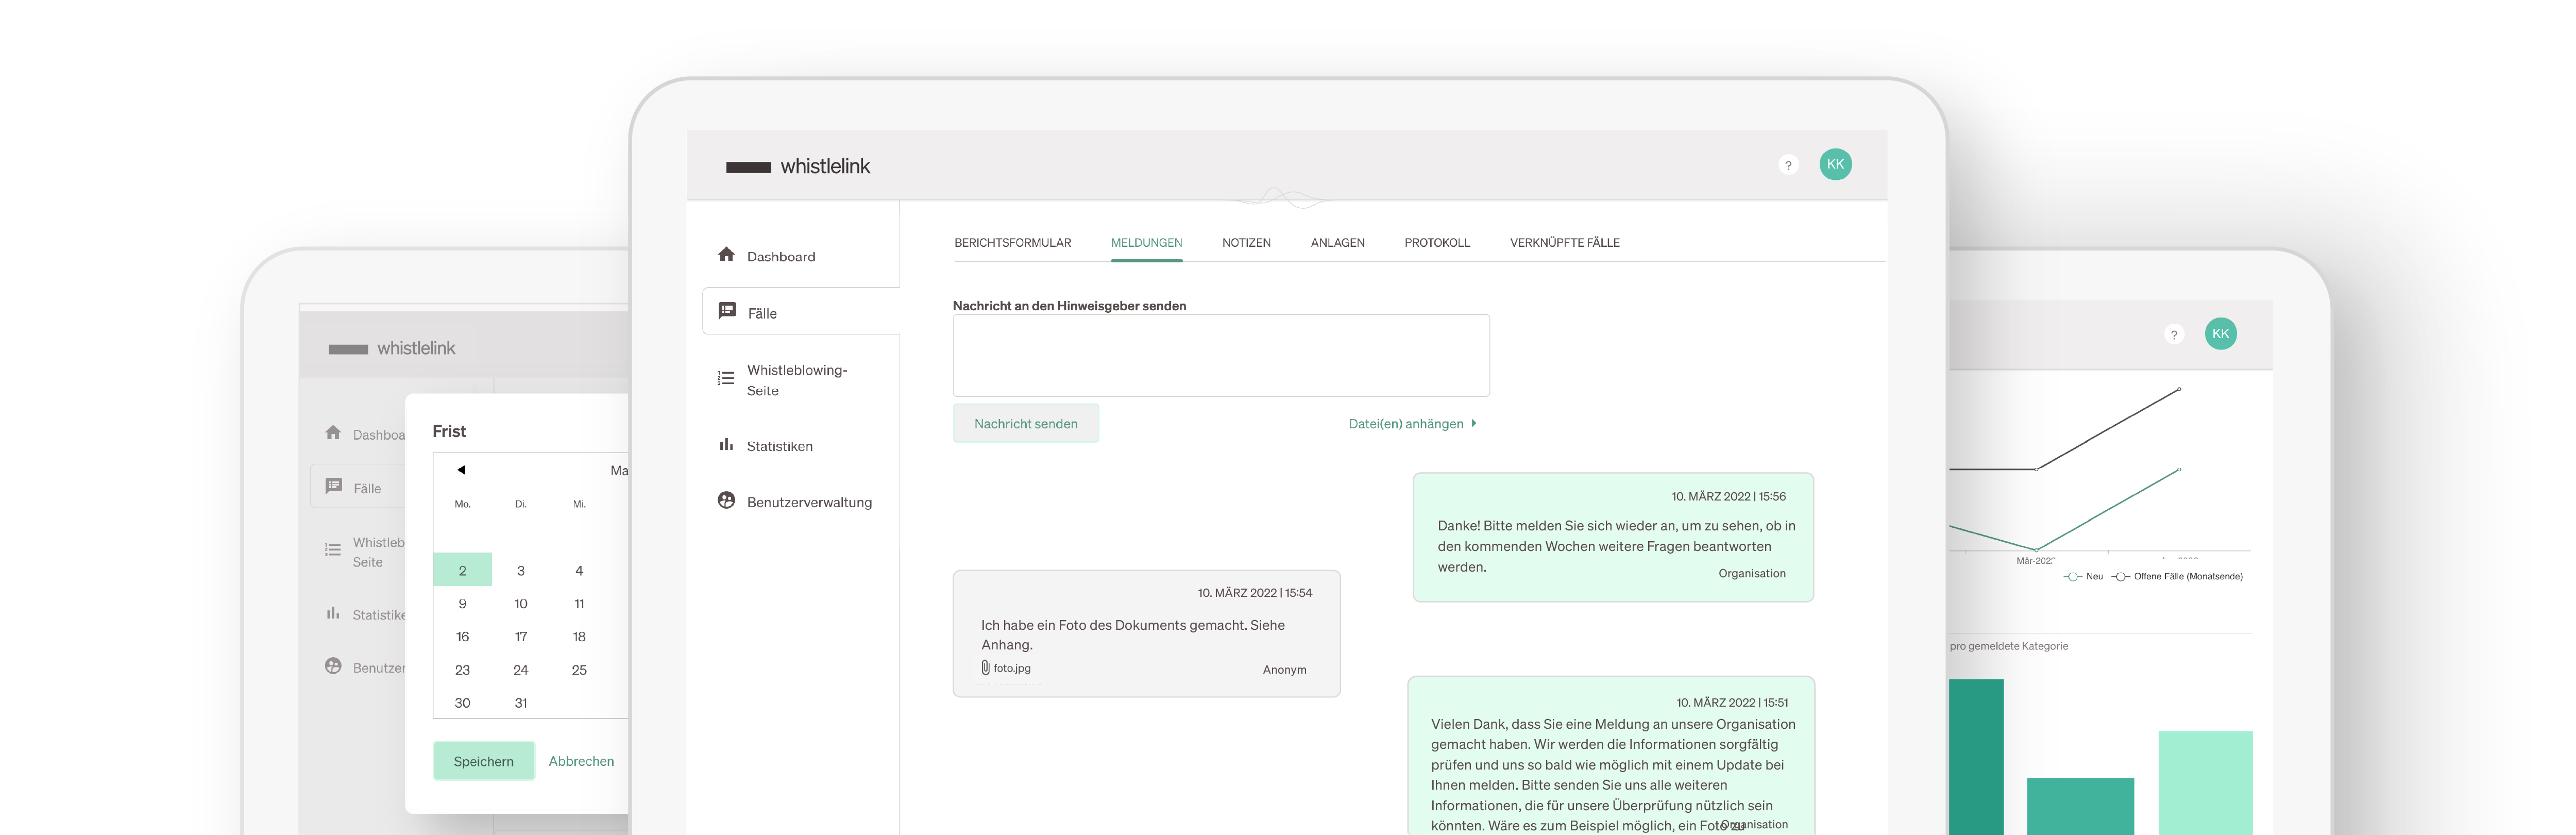Screen dimensions: 2576x835
Task: Switch to the Protokoll tab
Action: point(1437,243)
